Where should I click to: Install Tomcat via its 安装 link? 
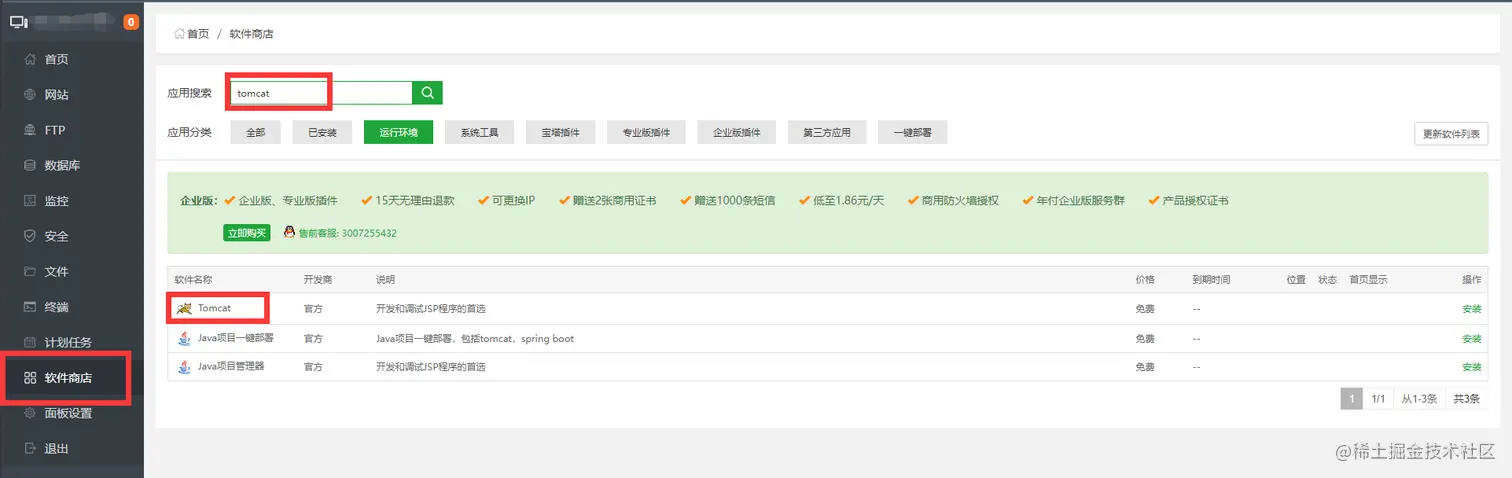coord(1471,309)
